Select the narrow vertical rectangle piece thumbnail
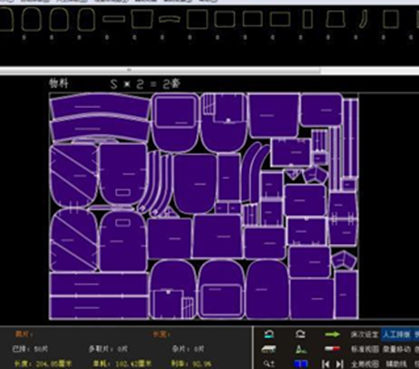The width and height of the screenshot is (419, 369). (x=307, y=19)
